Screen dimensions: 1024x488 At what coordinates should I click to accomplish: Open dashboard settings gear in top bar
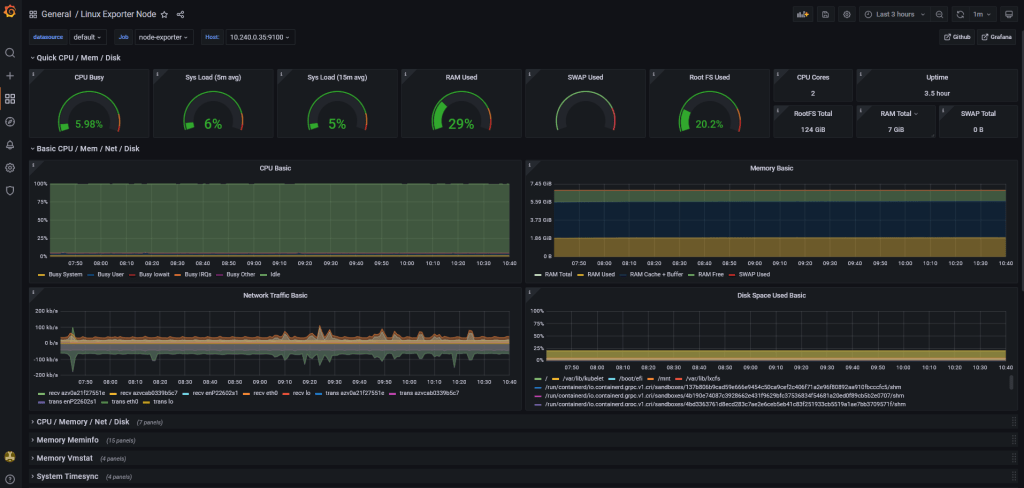pos(847,15)
